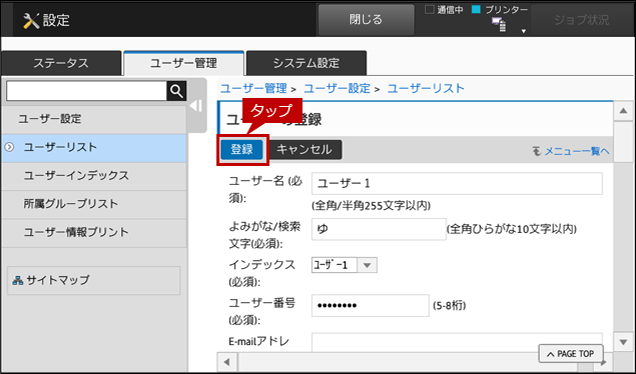Click the side menu search field
This screenshot has width=636, height=374.
point(86,91)
